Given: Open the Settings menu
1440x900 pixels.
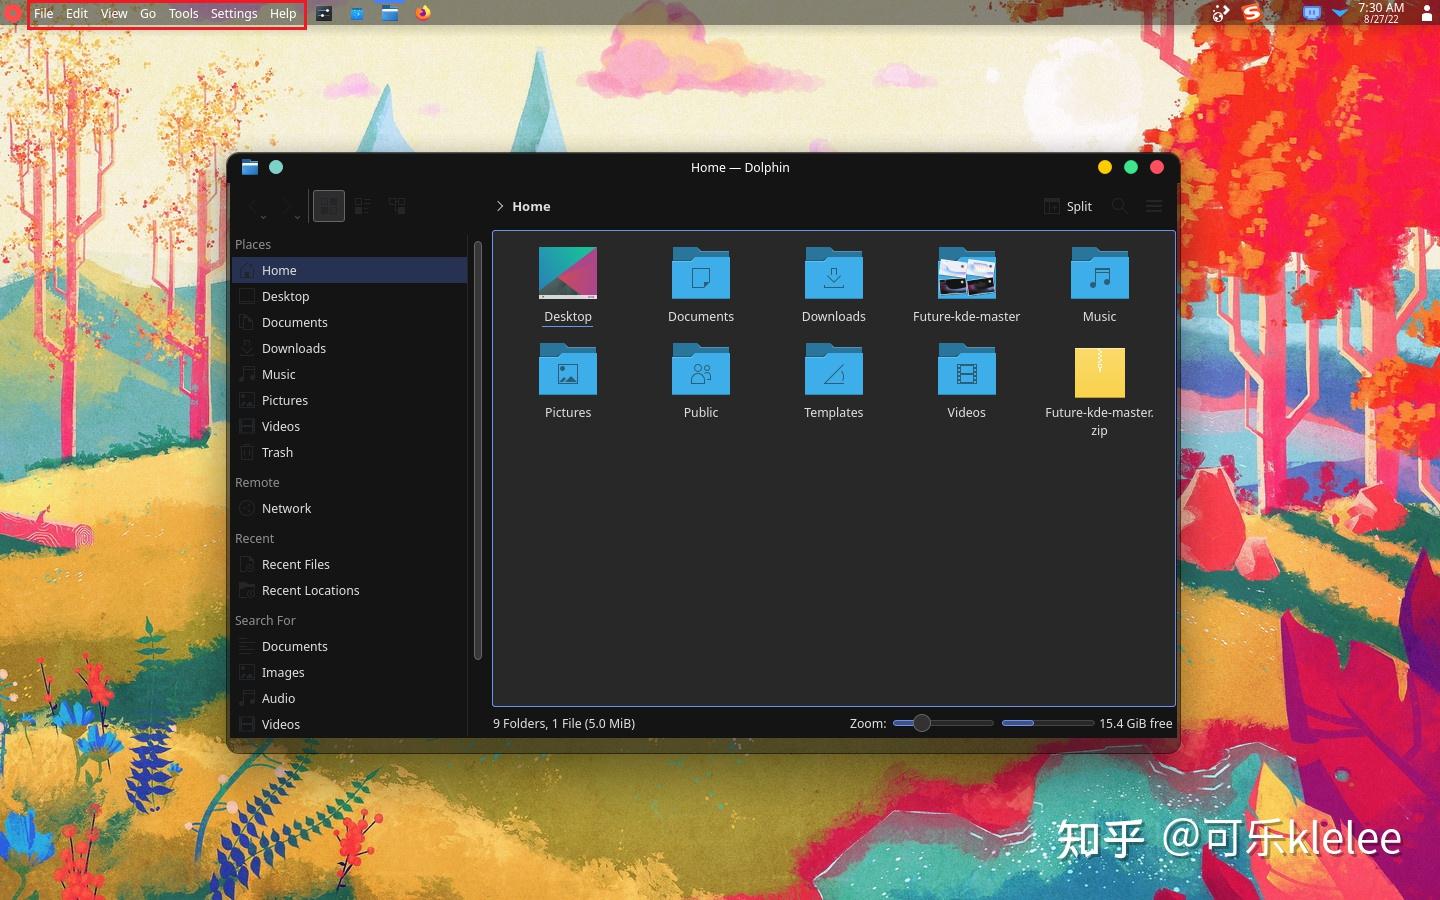Looking at the screenshot, I should (233, 13).
